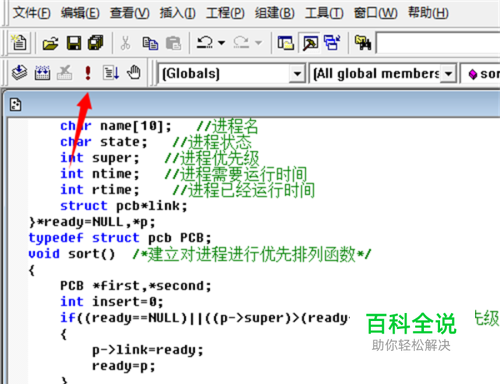Click the line 'int ntime;'
This screenshot has width=500, height=384.
tap(100, 174)
